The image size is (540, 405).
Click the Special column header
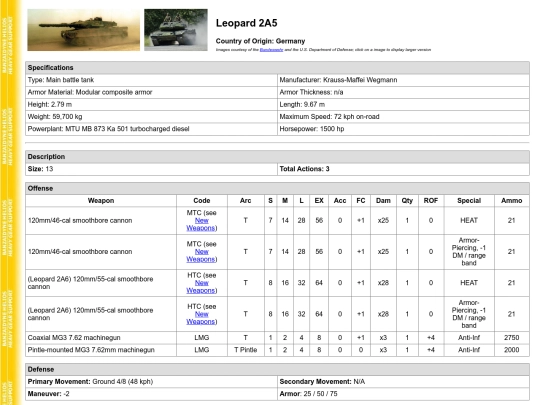(x=469, y=200)
